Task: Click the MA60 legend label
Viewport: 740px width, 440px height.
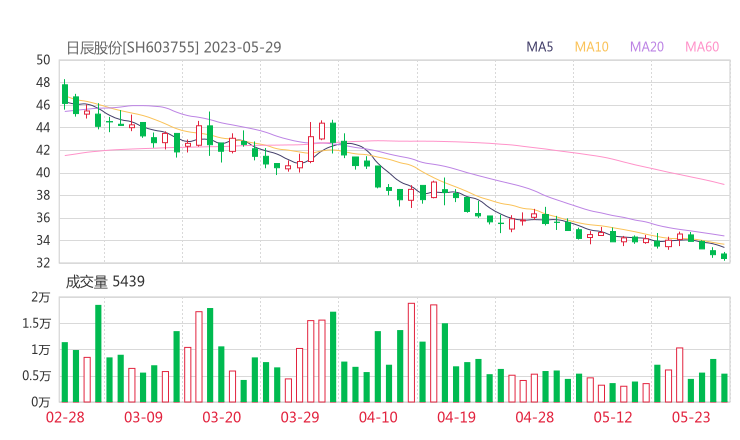Action: (702, 47)
